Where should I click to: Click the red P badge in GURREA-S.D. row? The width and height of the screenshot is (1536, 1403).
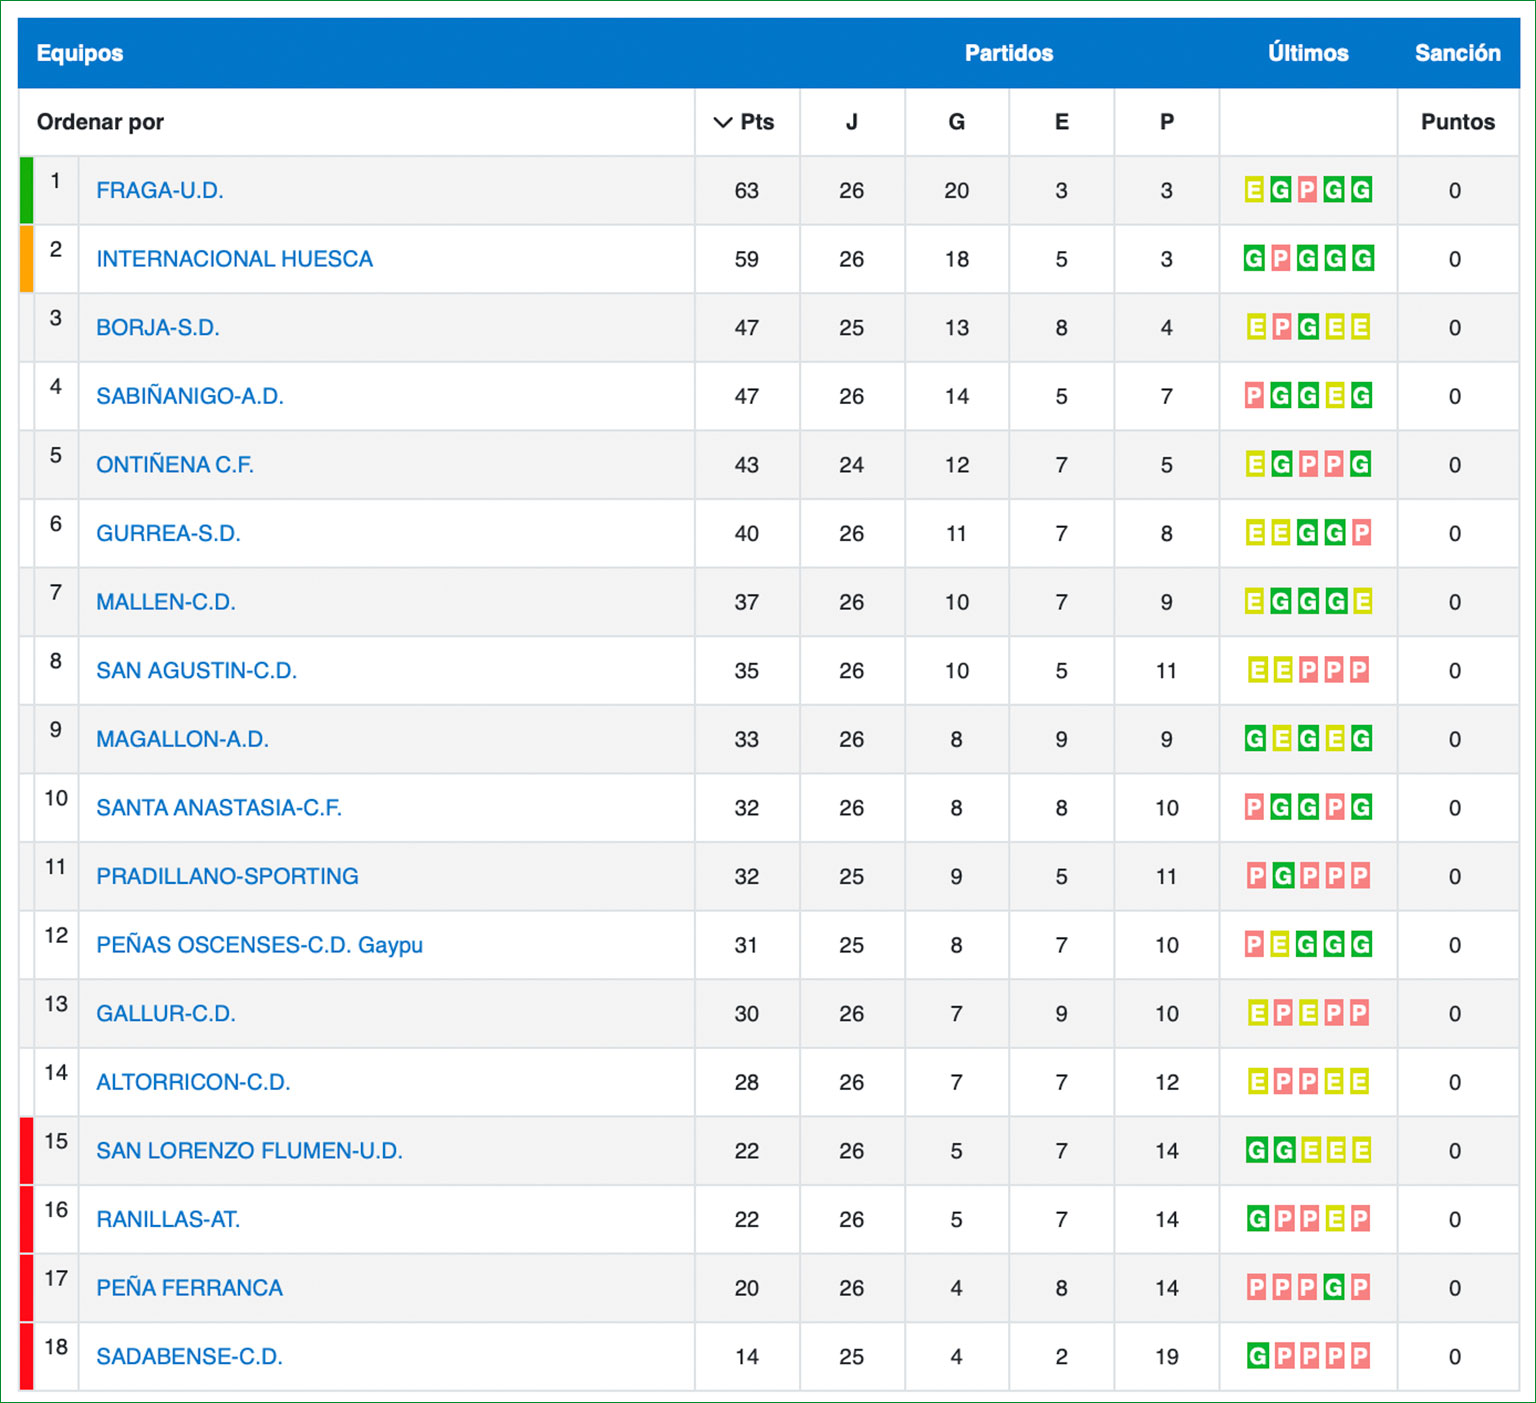[1361, 533]
